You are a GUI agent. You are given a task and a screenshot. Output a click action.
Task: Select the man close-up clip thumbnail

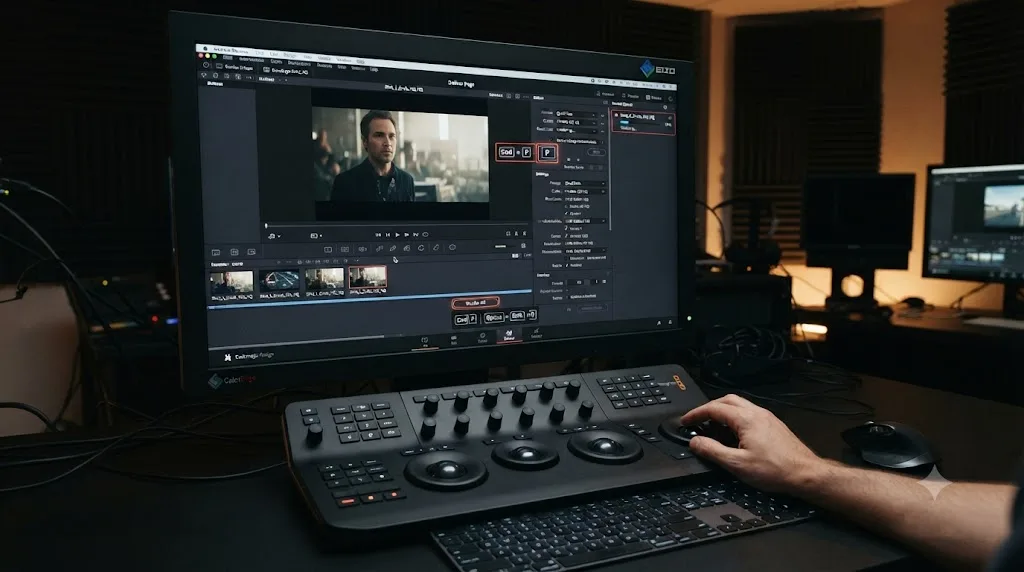click(x=231, y=282)
